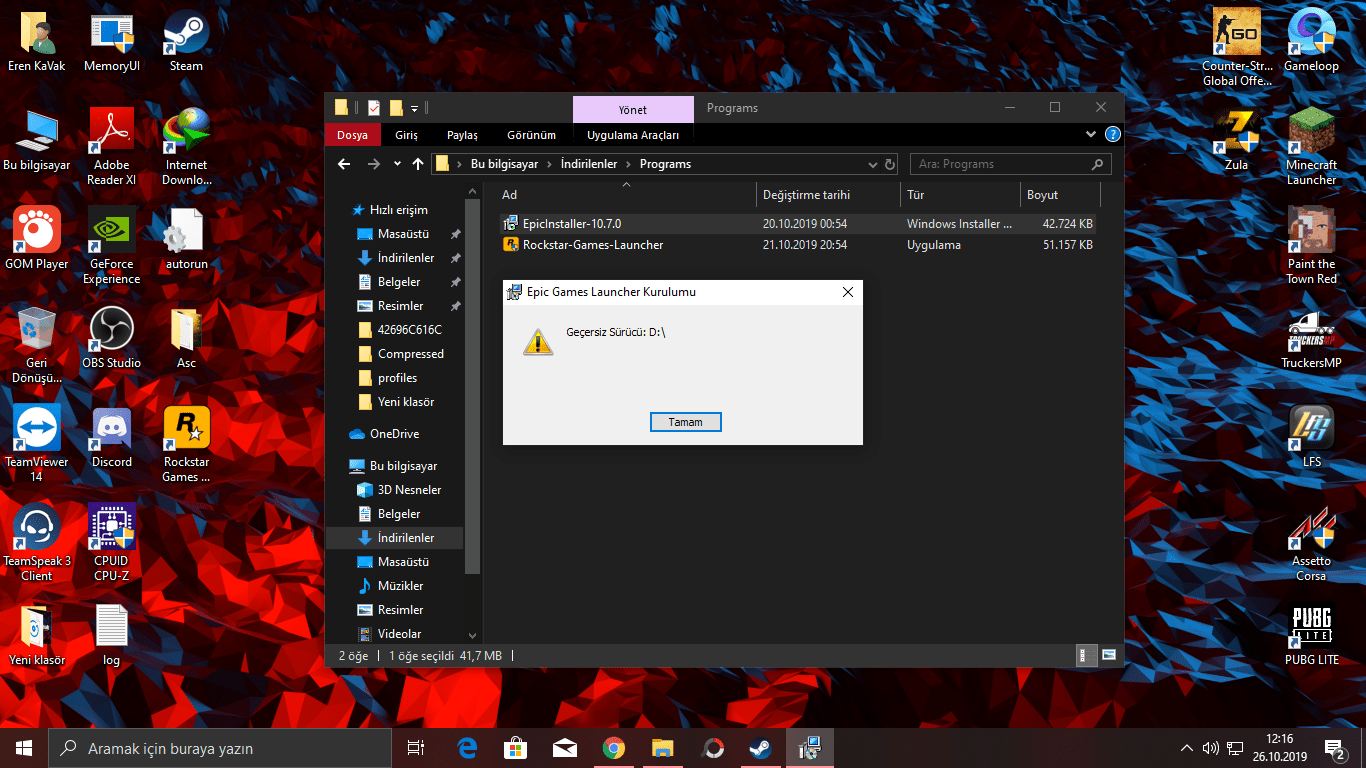Switch to the Giriş ribbon tab

click(x=407, y=135)
